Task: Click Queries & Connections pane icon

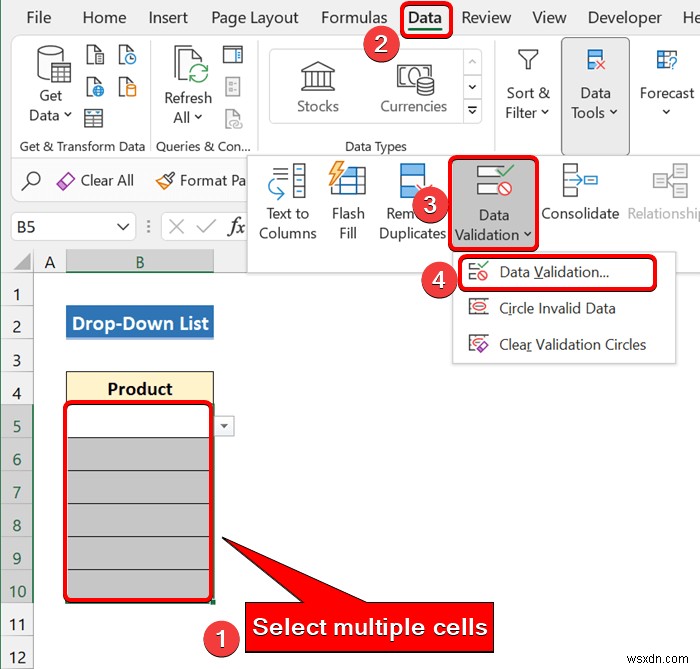Action: point(233,54)
